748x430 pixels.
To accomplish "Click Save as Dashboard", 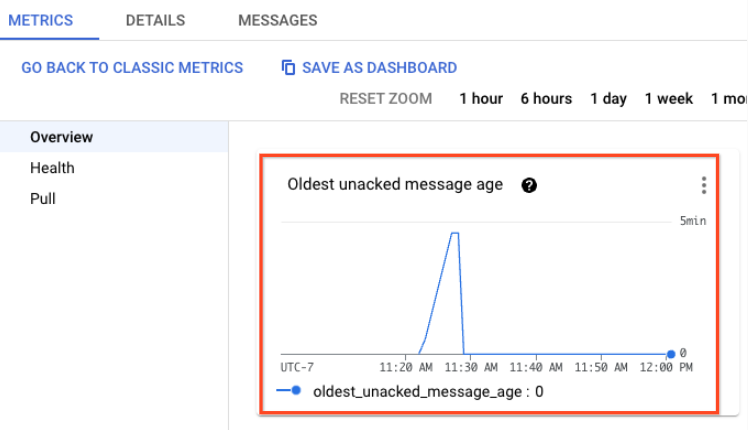I will [x=379, y=68].
